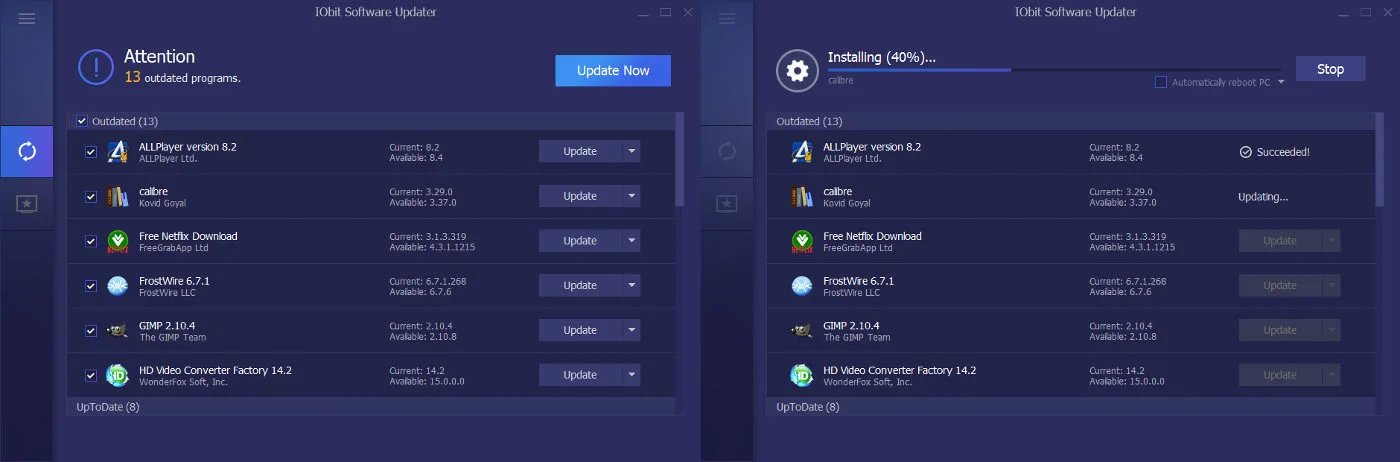The width and height of the screenshot is (1400, 462).
Task: Click ALLPlayer app icon in left window
Action: coord(118,152)
